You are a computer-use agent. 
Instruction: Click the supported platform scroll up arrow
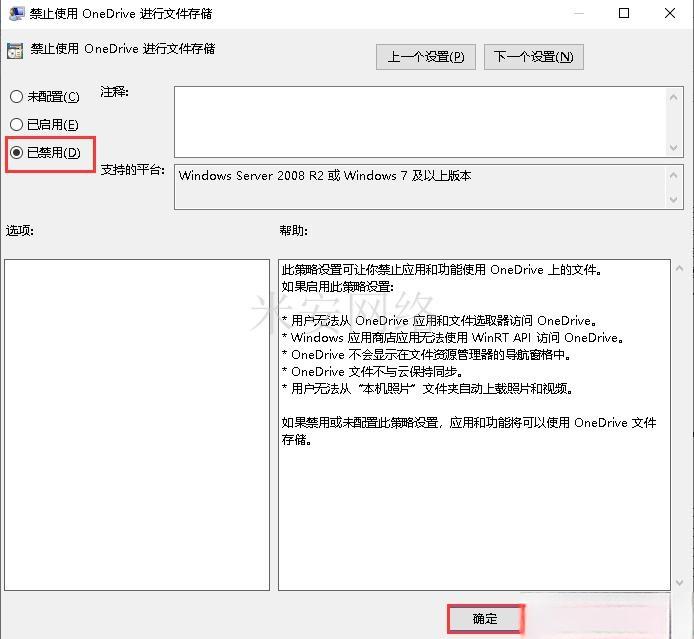674,175
